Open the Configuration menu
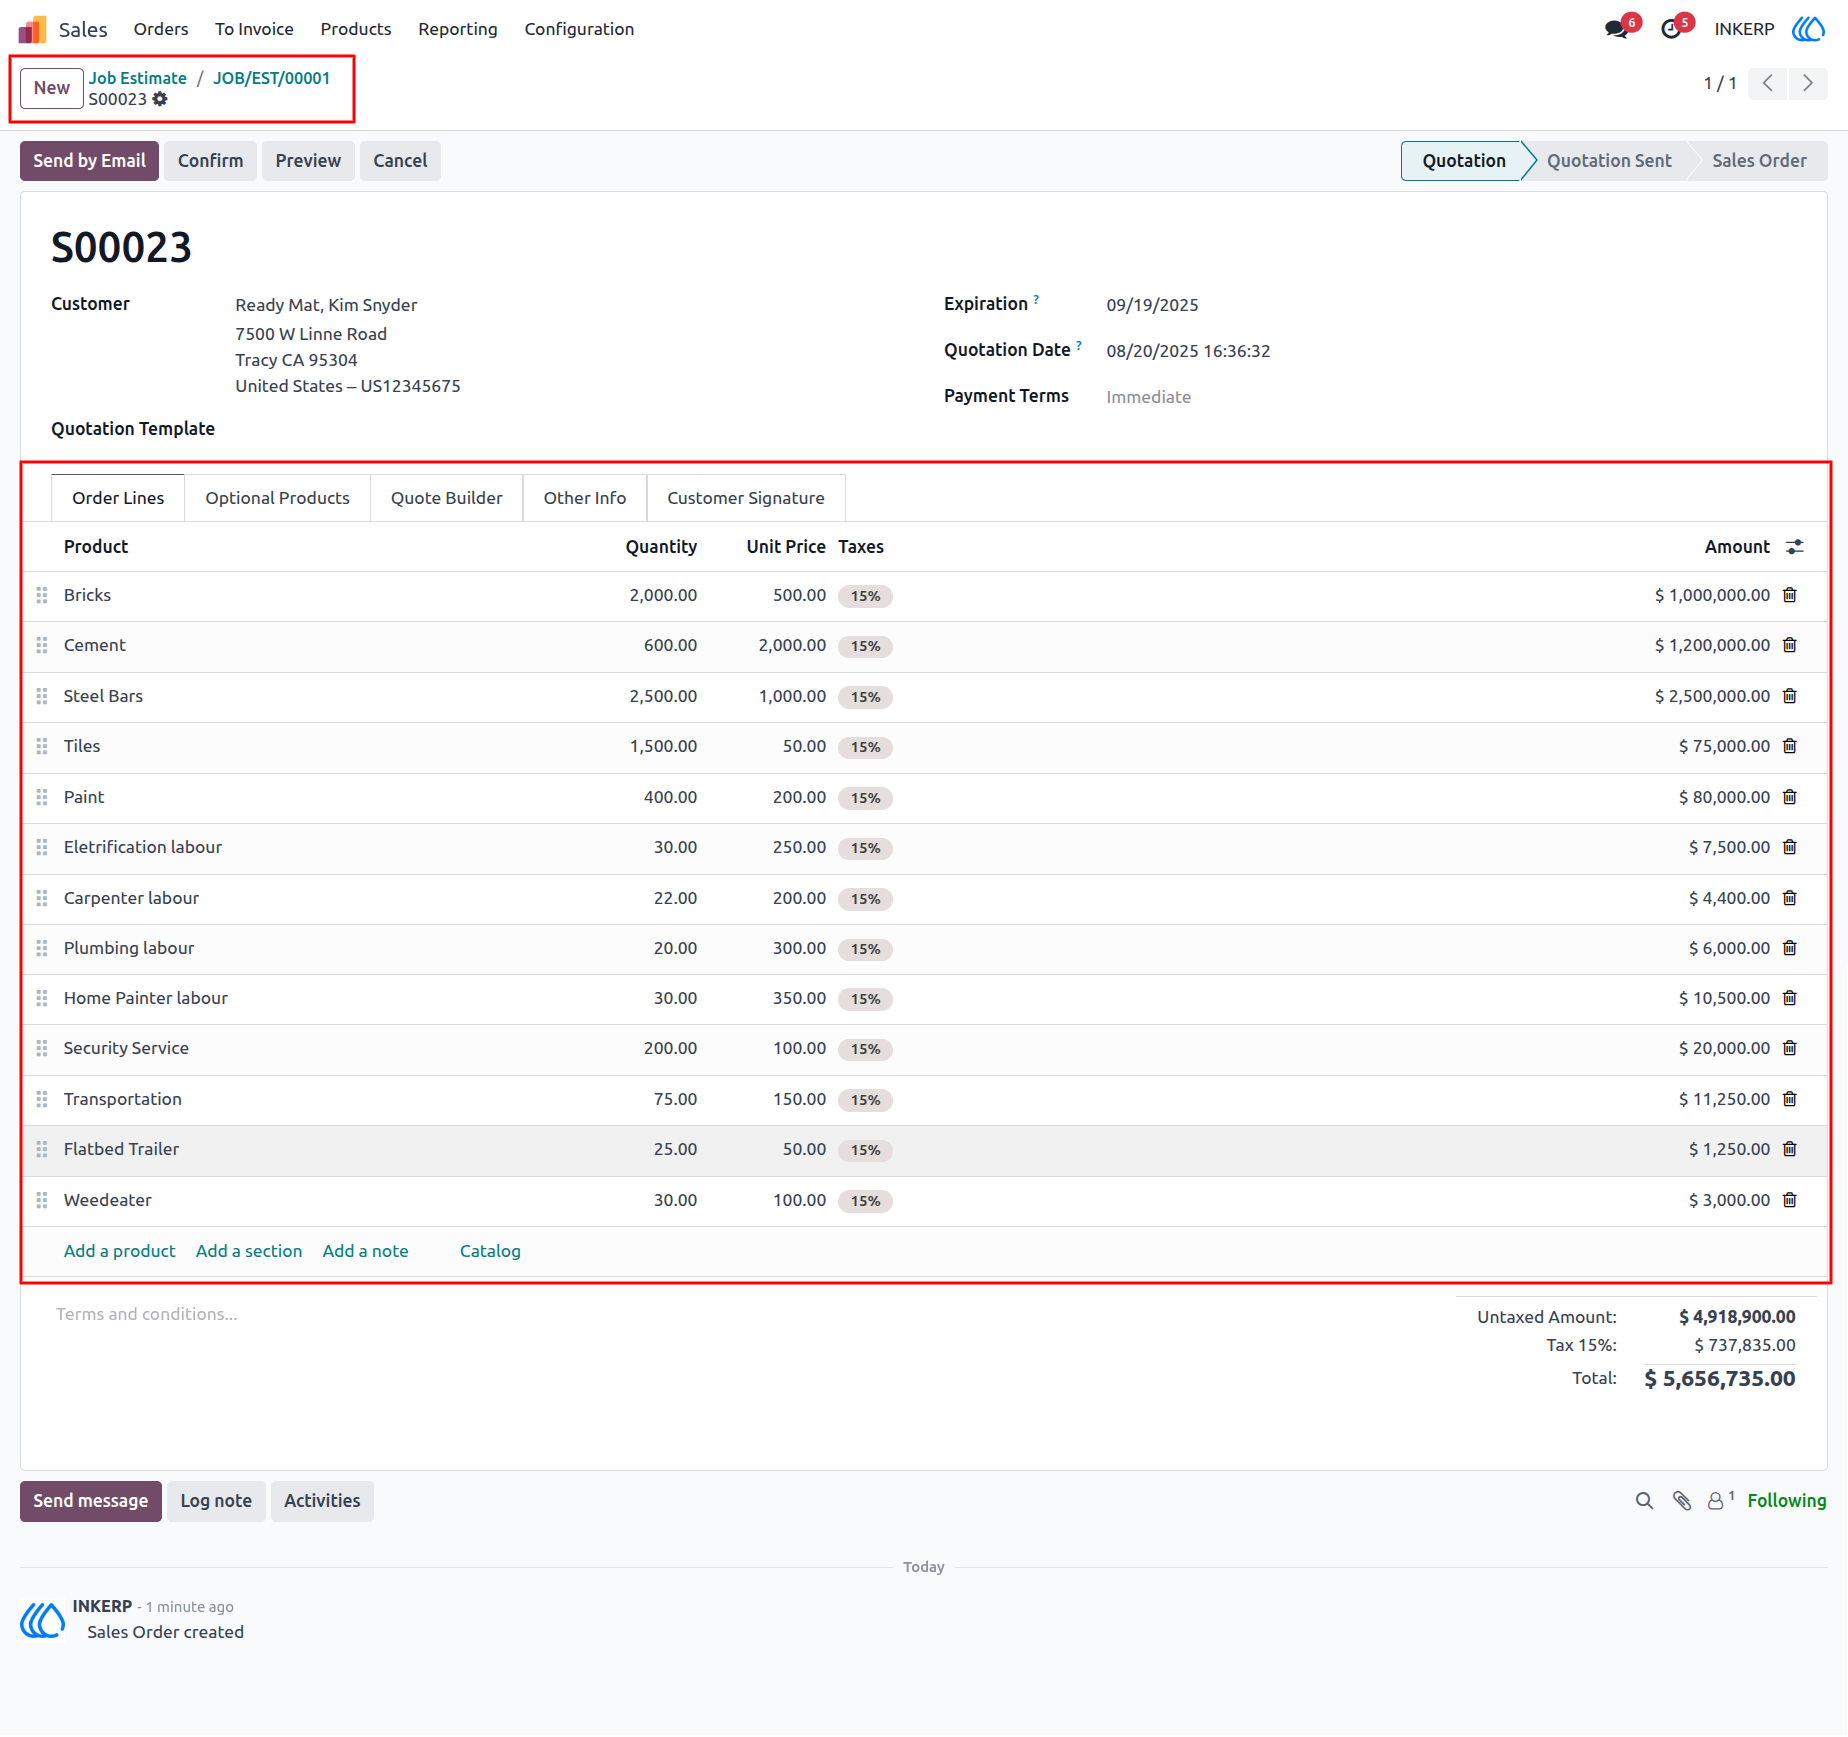1848x1737 pixels. (x=579, y=29)
